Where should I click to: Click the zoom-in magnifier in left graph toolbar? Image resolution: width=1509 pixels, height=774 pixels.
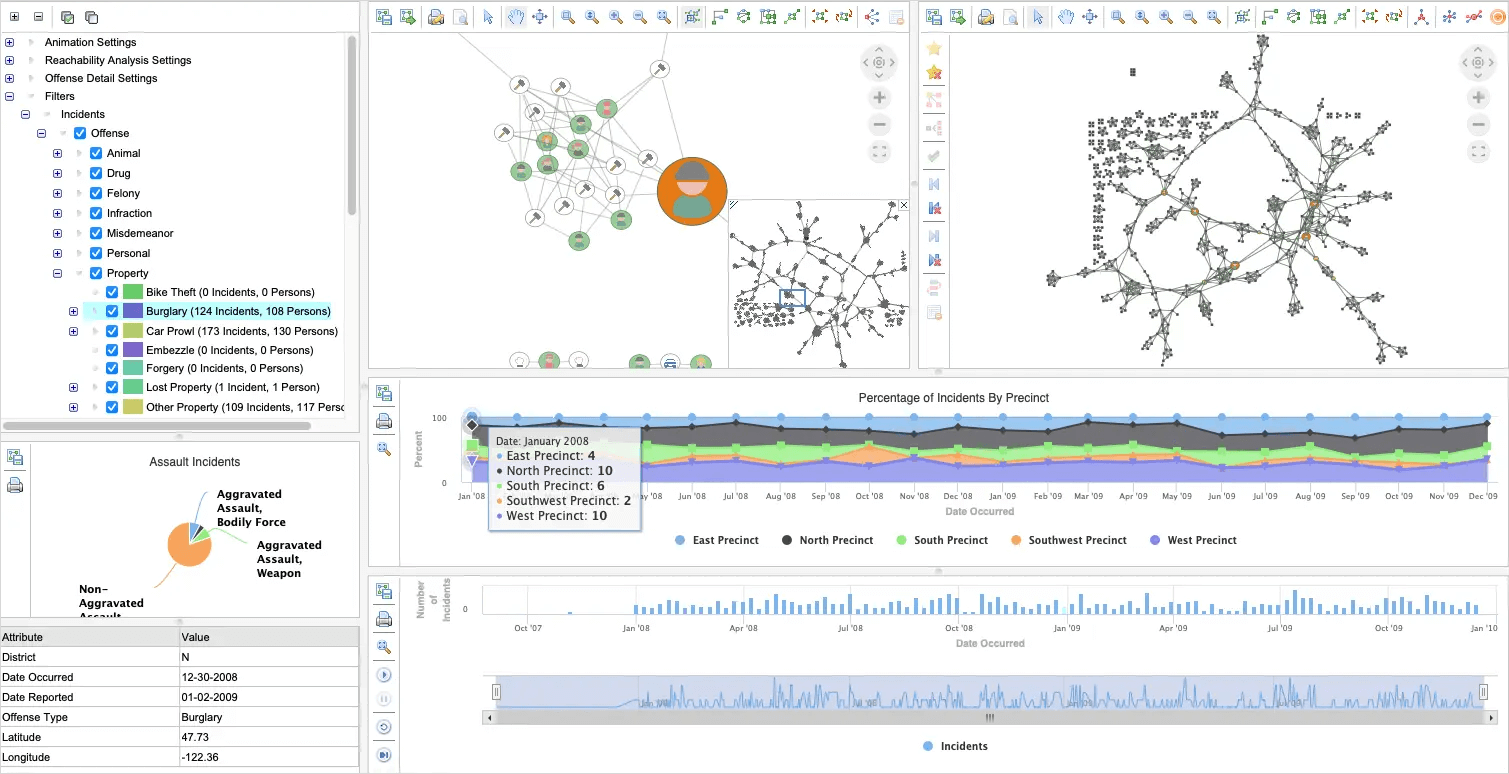pos(616,17)
